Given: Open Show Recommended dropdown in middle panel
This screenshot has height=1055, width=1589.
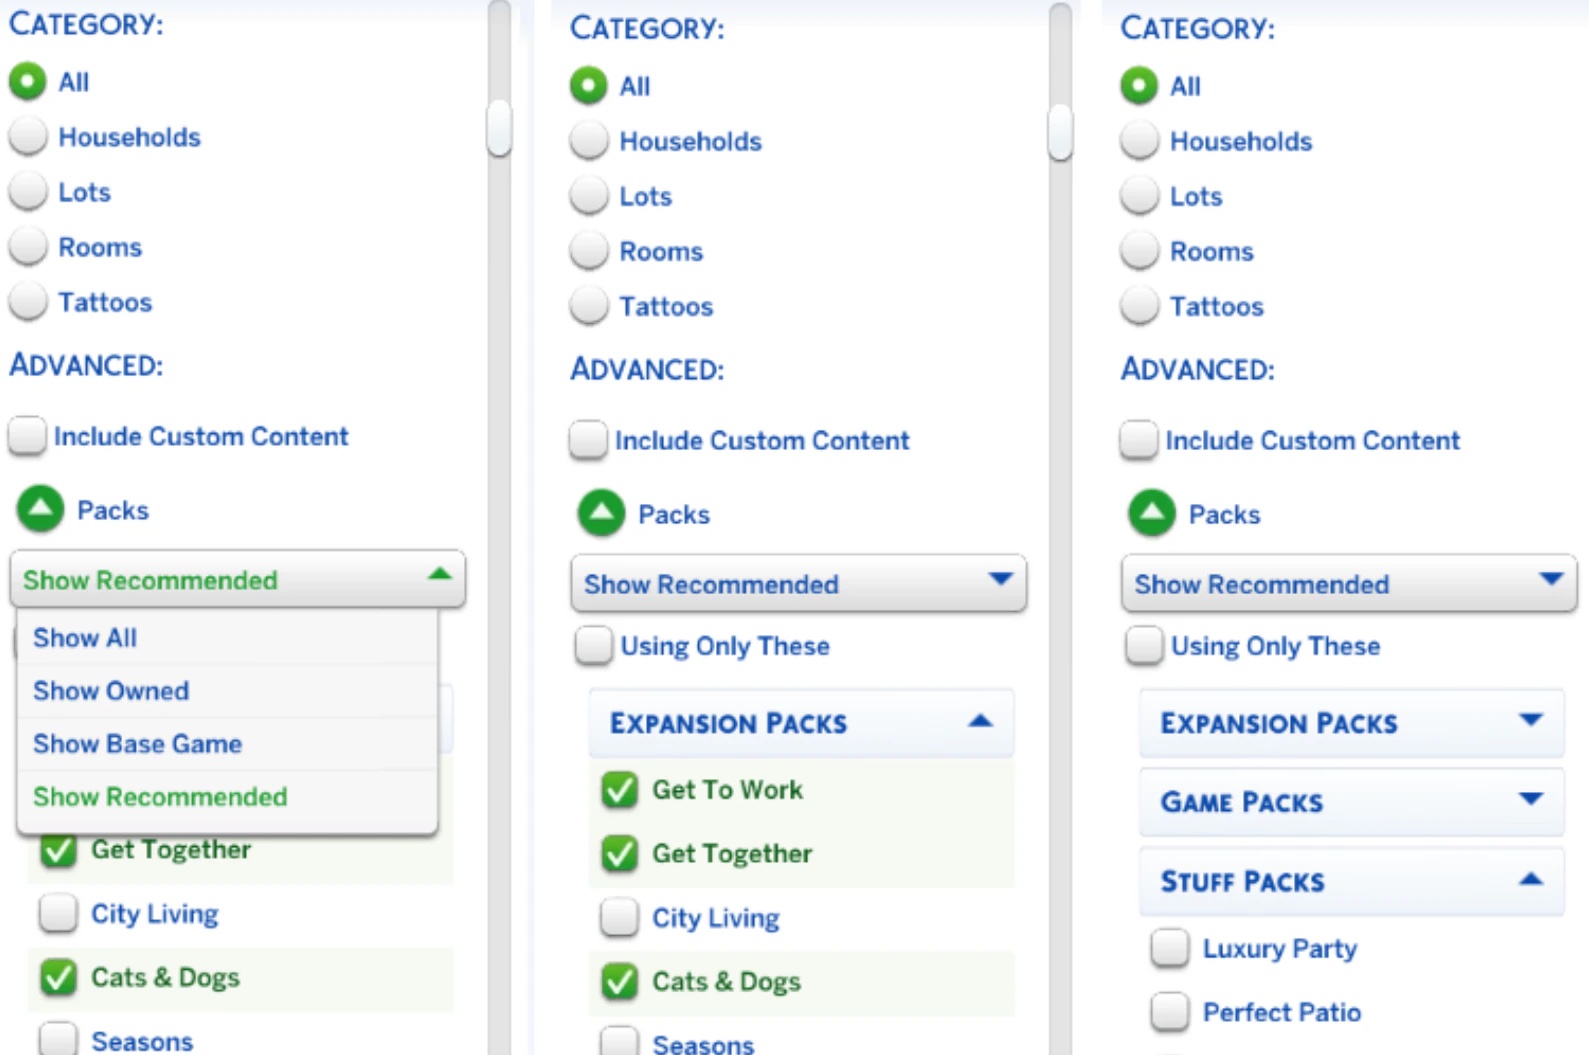Looking at the screenshot, I should click(x=798, y=584).
